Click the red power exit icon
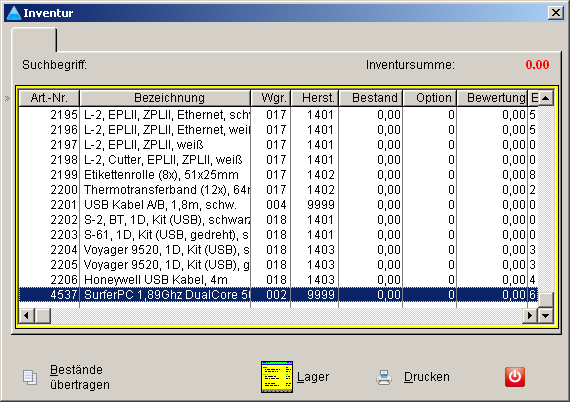The width and height of the screenshot is (570, 402). 515,377
